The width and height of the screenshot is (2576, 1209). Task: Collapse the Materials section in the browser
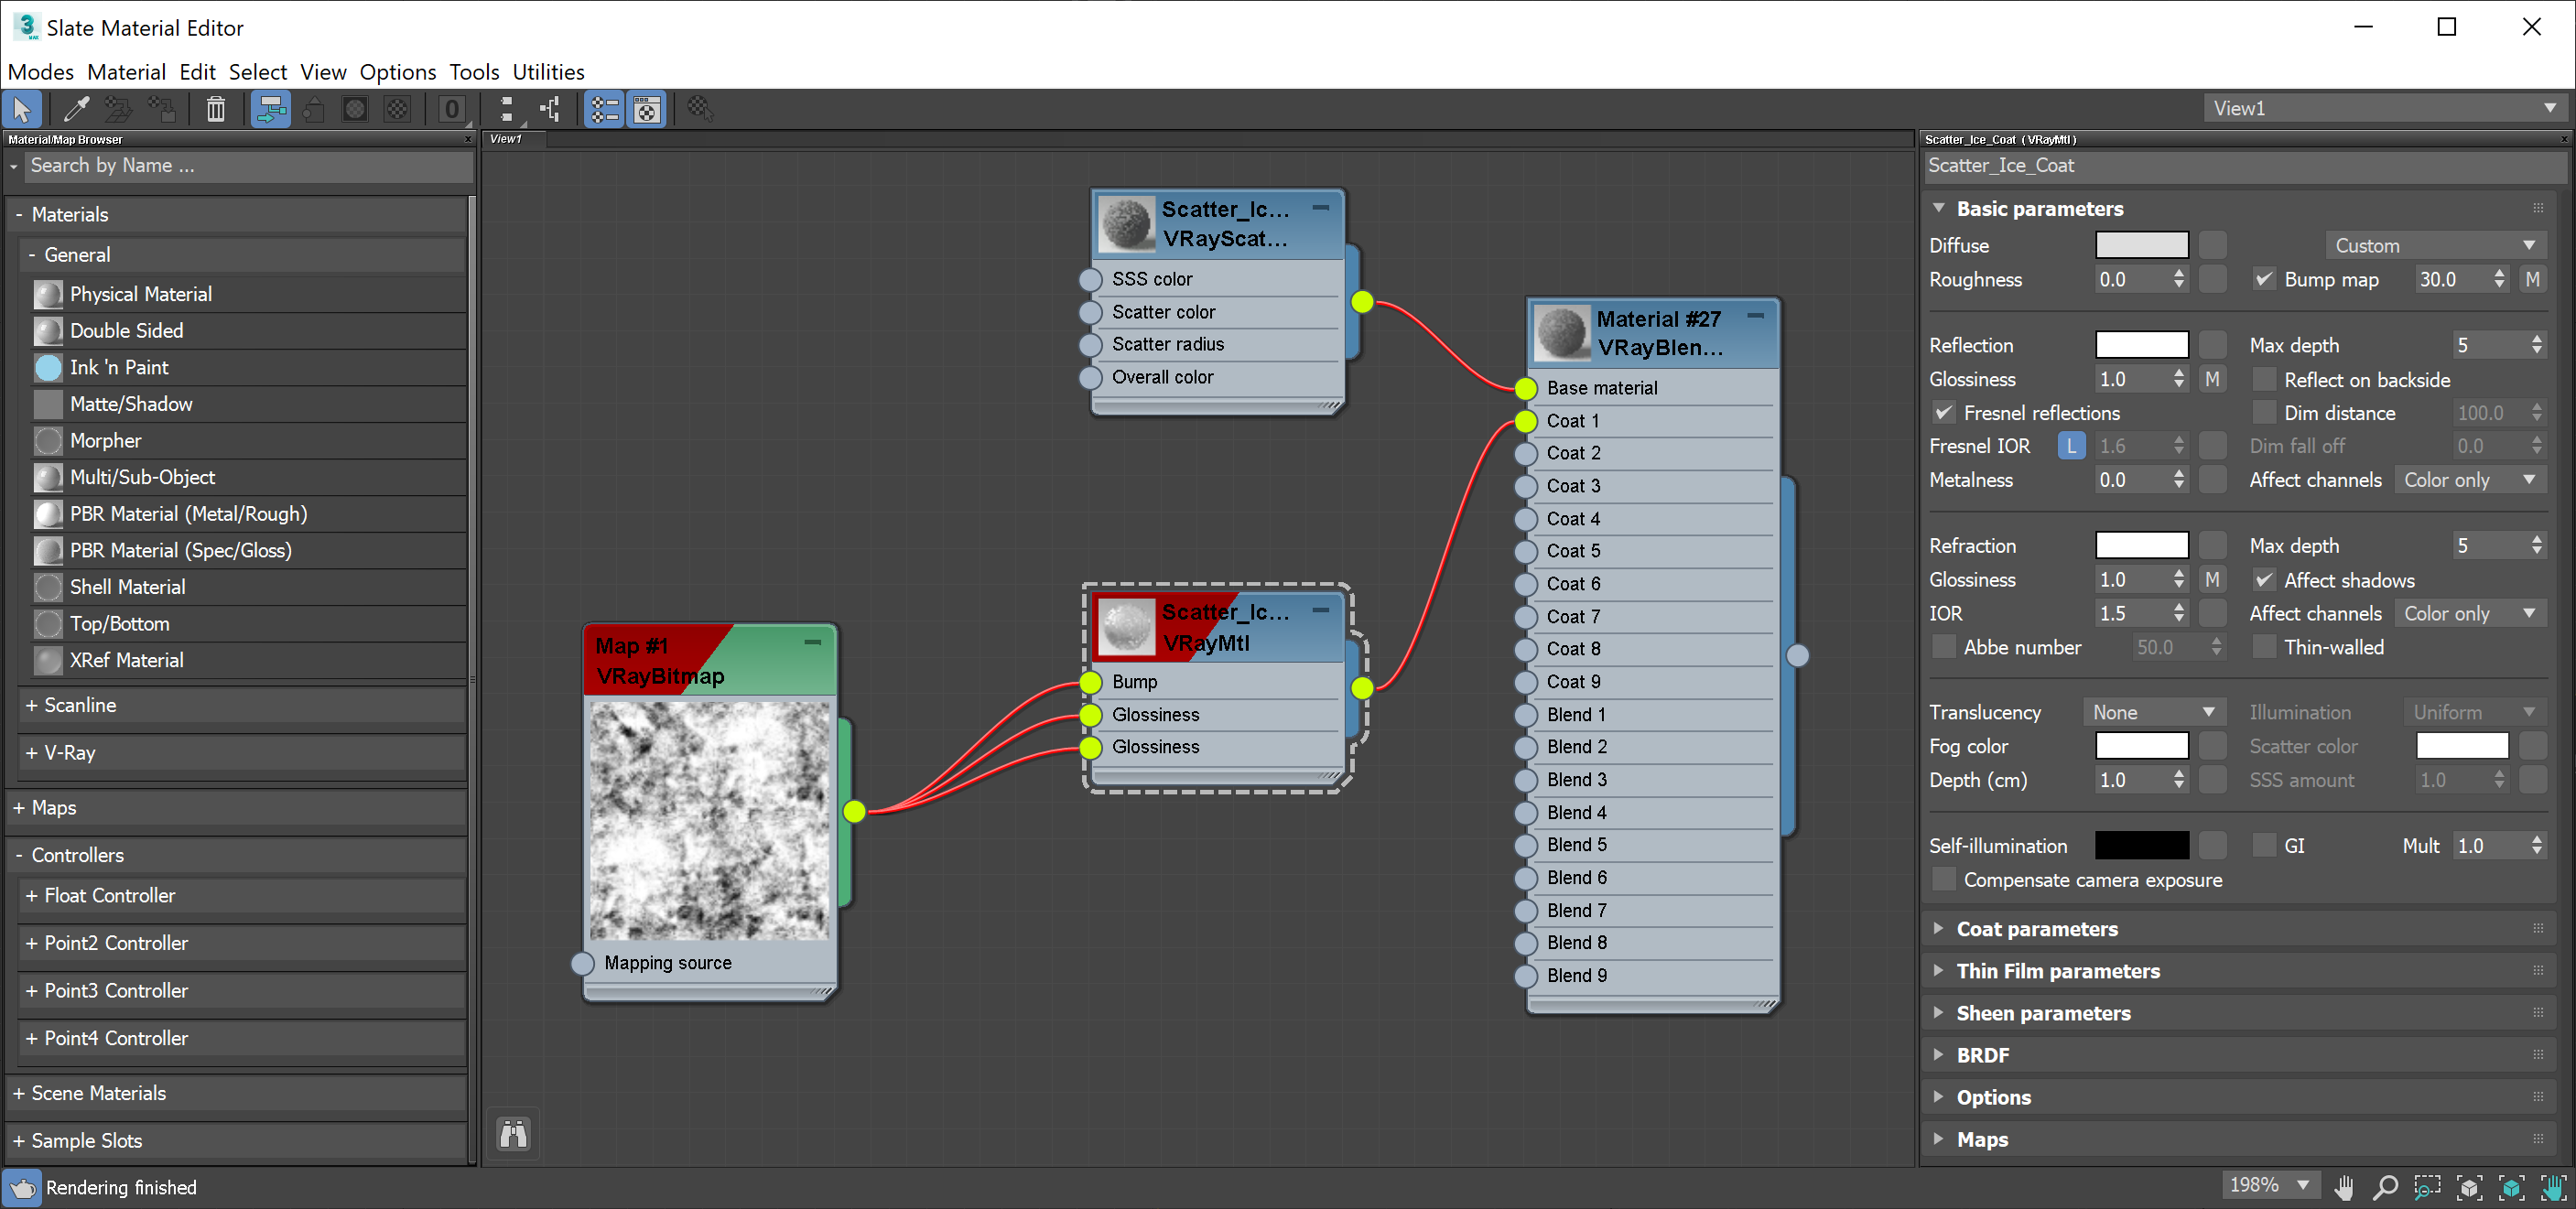20,214
